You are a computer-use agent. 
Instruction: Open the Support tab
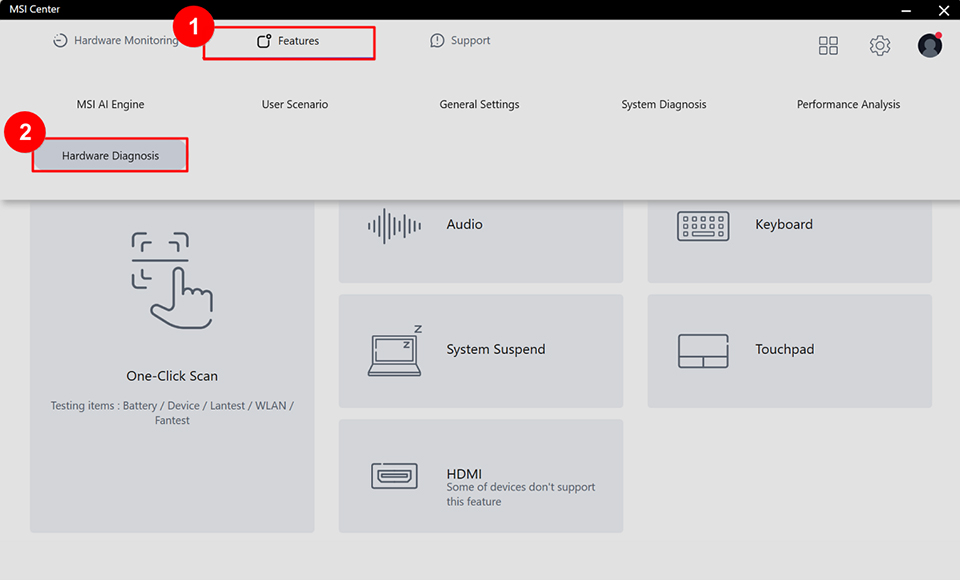pyautogui.click(x=460, y=40)
